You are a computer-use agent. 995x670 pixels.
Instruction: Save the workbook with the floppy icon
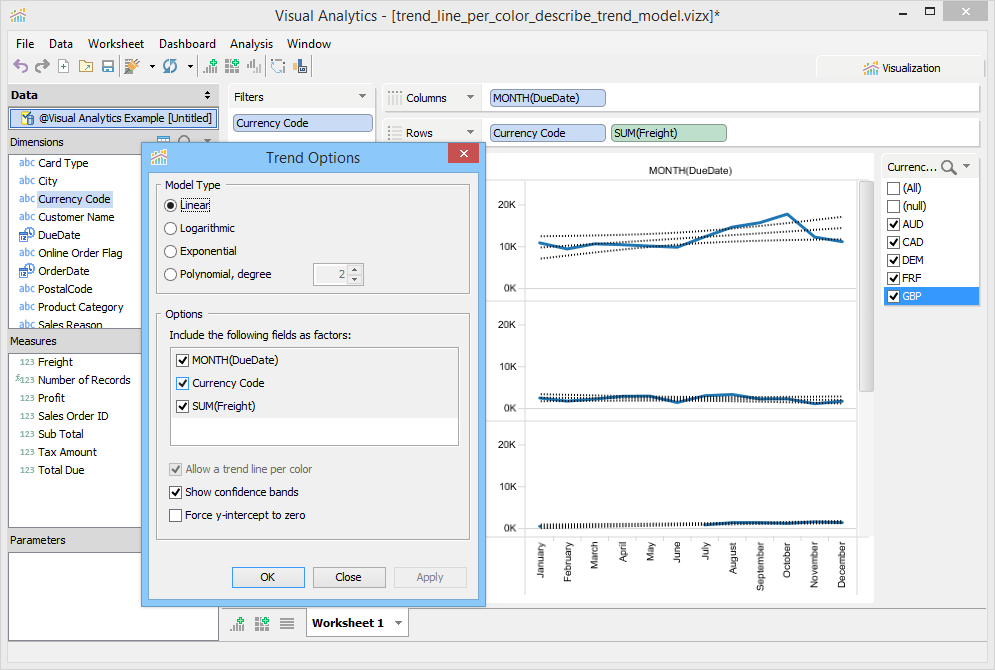point(108,66)
